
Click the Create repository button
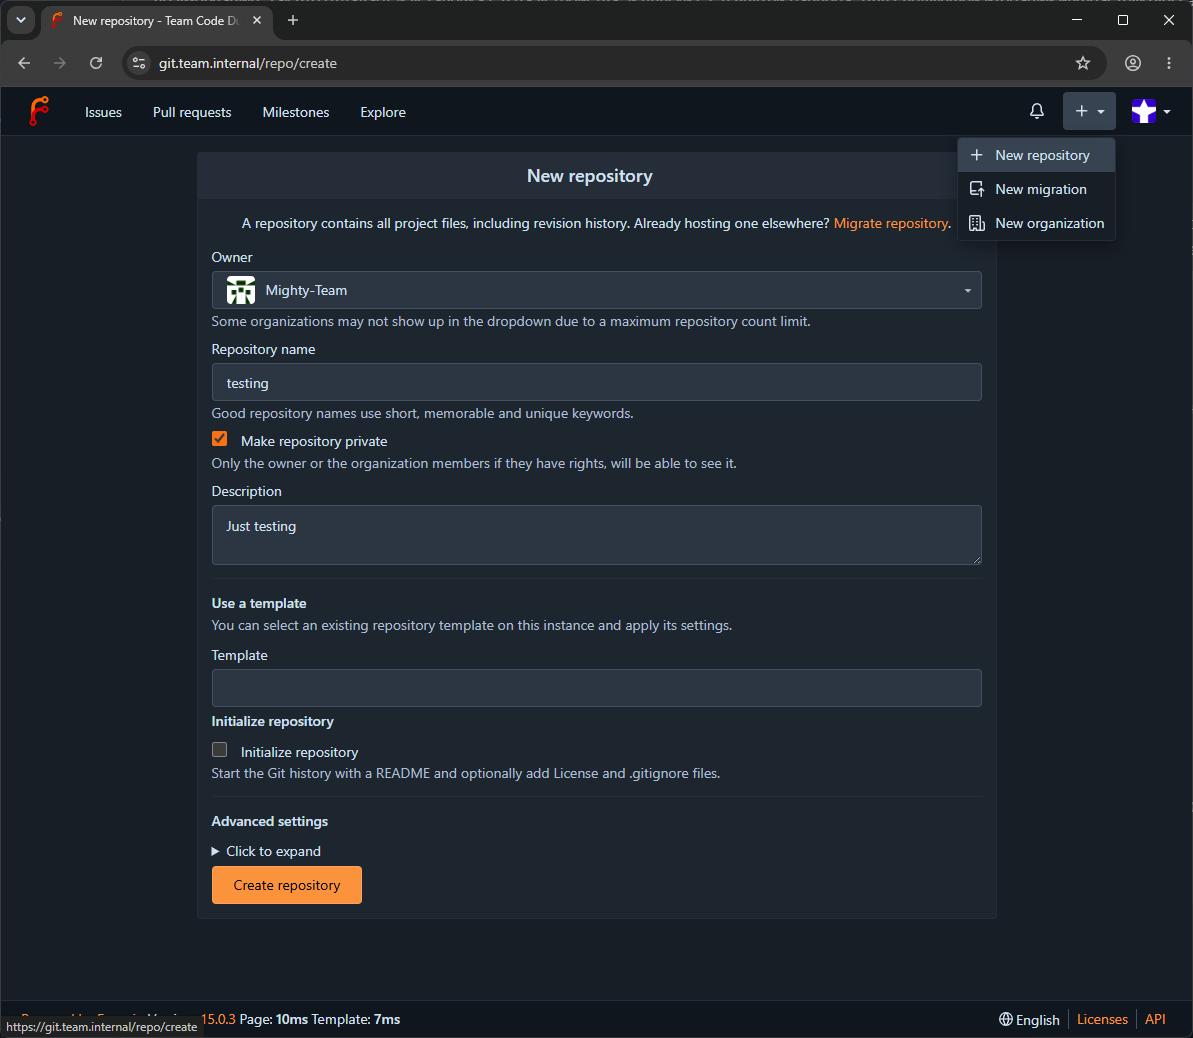pos(287,885)
